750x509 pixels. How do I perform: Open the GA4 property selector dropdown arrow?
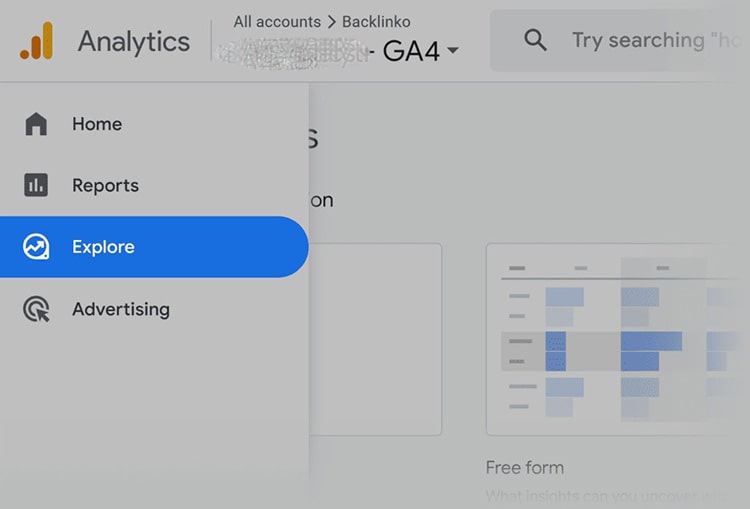(x=452, y=49)
